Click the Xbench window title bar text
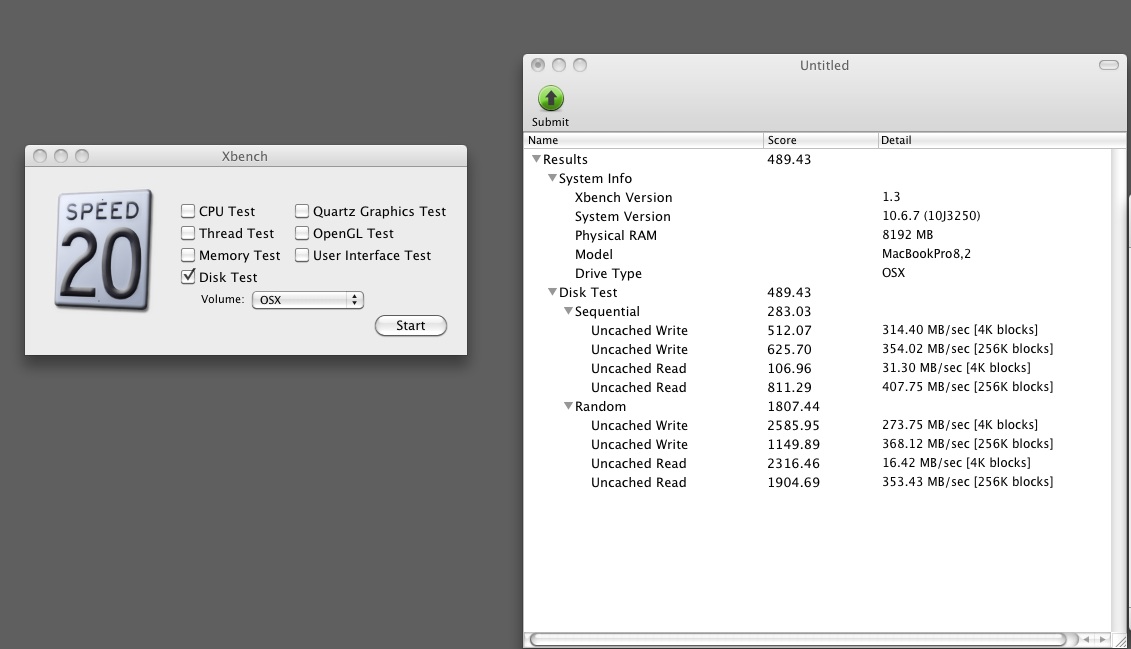1131x649 pixels. [245, 156]
